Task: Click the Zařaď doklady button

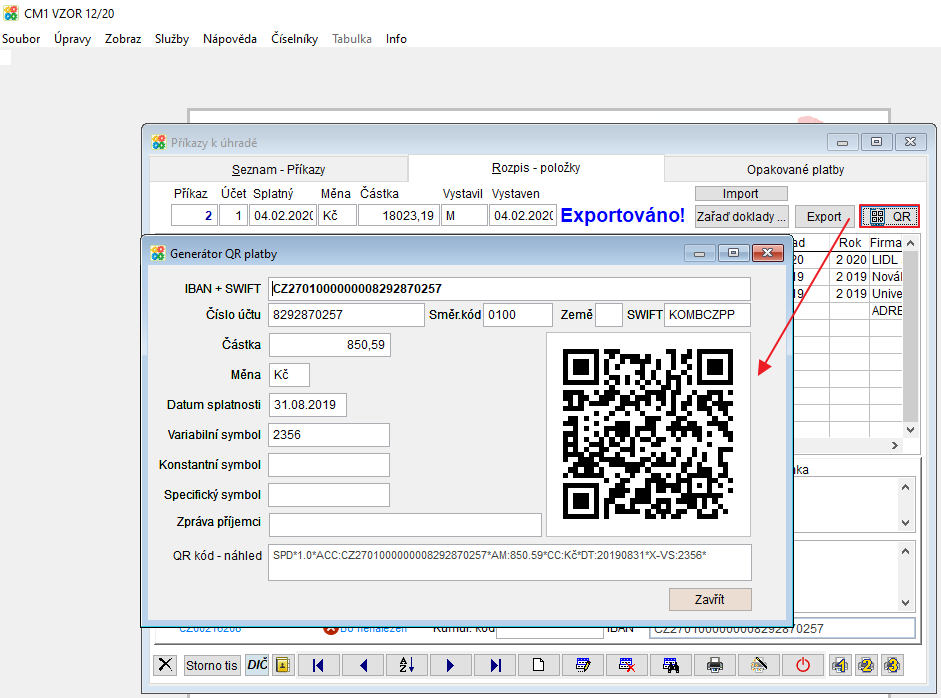Action: 742,217
